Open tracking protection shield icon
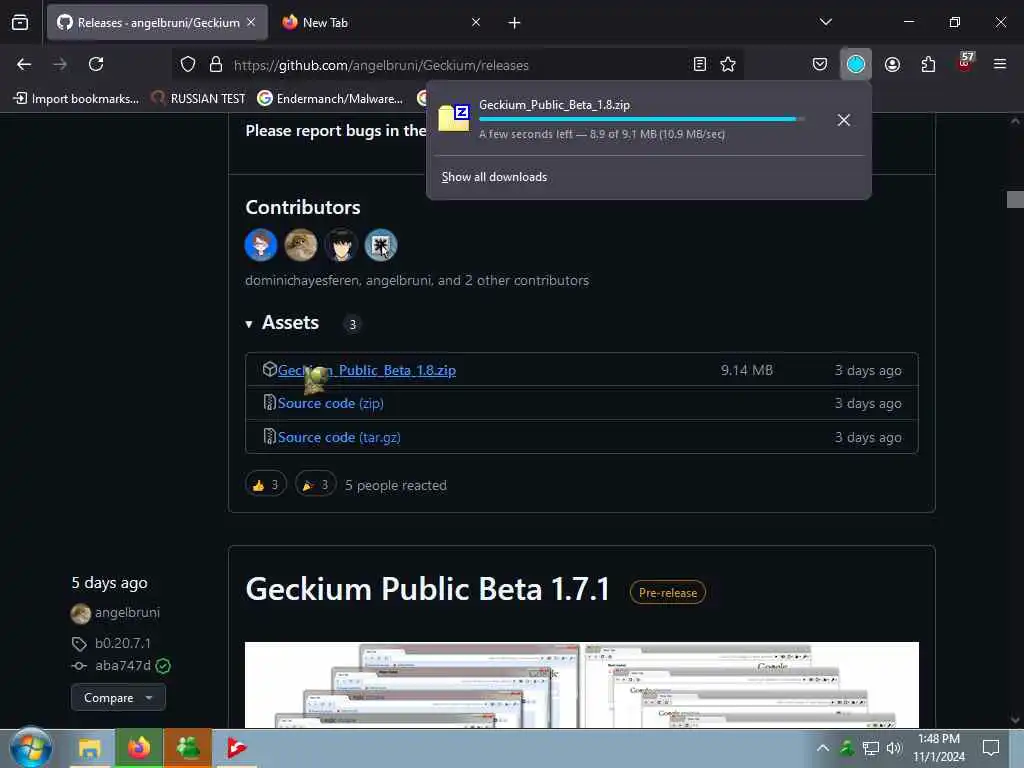Image resolution: width=1024 pixels, height=768 pixels. [x=188, y=64]
